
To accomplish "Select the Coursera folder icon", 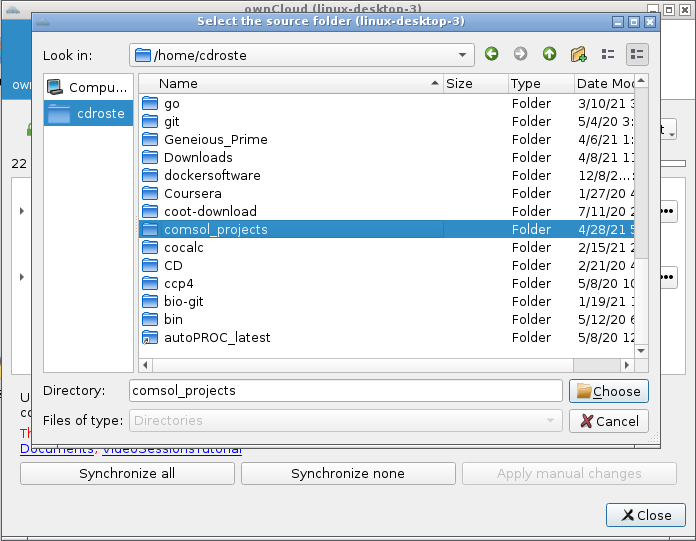I will tap(150, 193).
